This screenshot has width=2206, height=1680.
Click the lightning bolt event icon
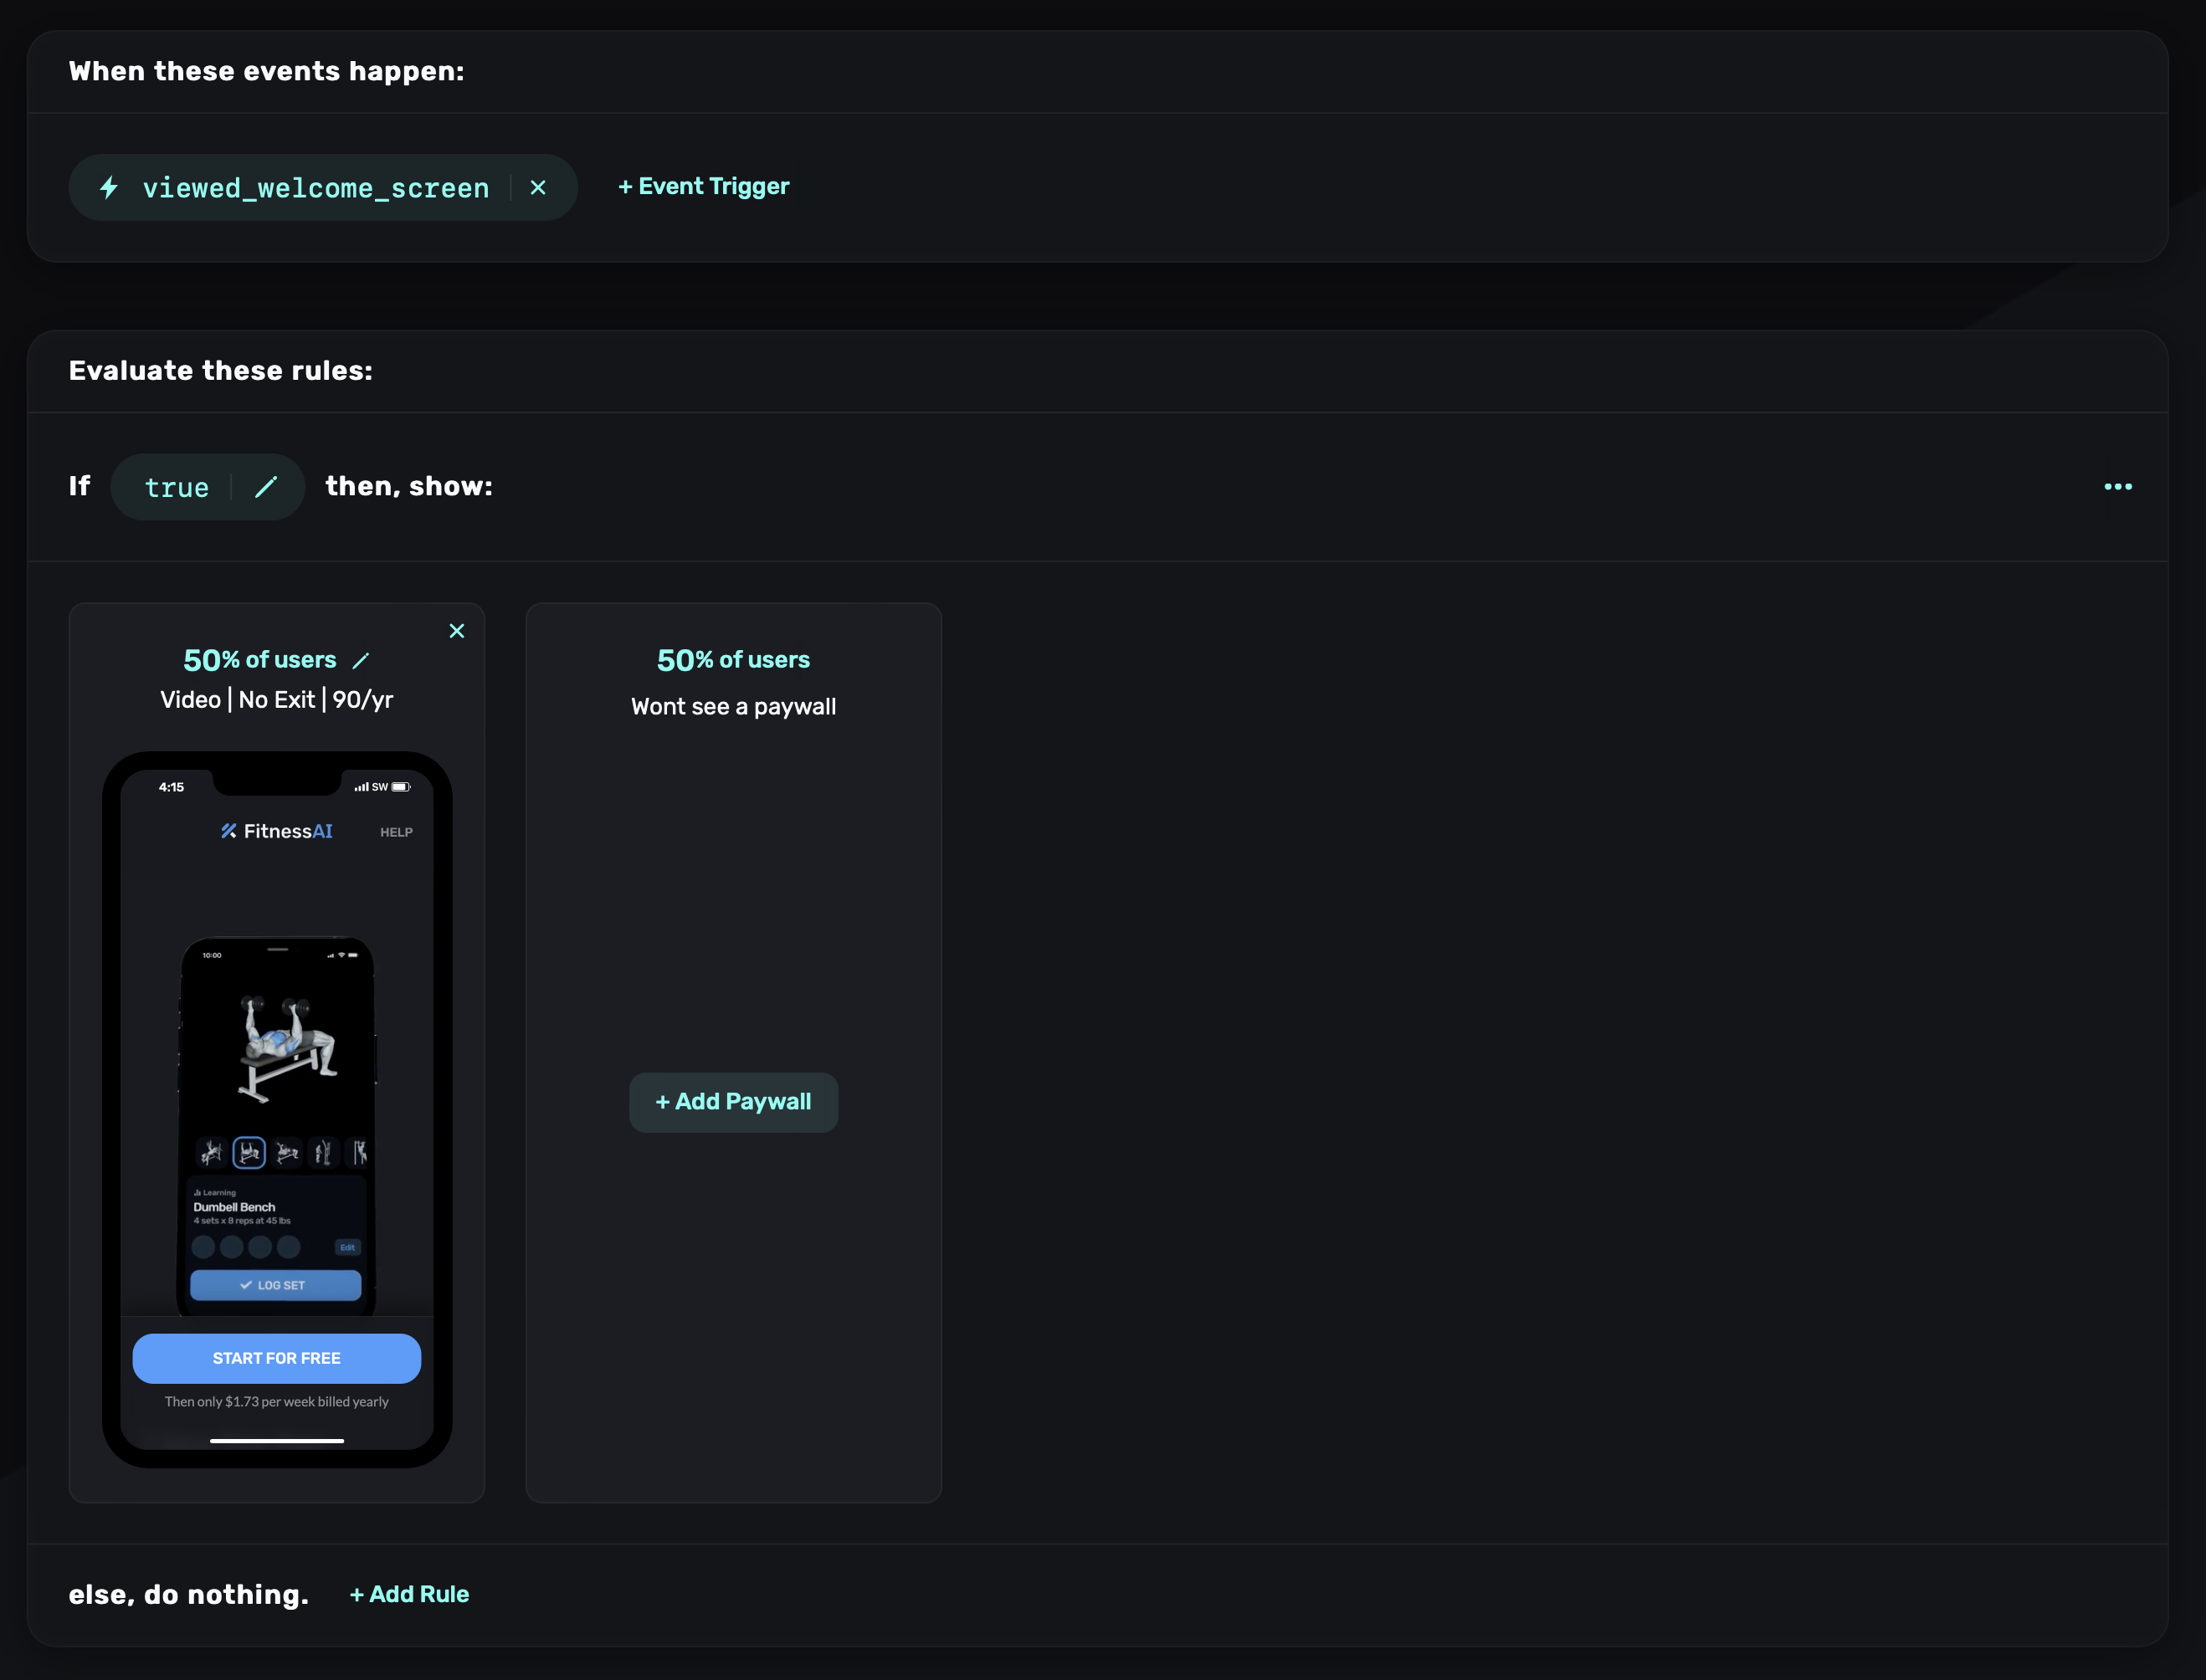point(110,188)
